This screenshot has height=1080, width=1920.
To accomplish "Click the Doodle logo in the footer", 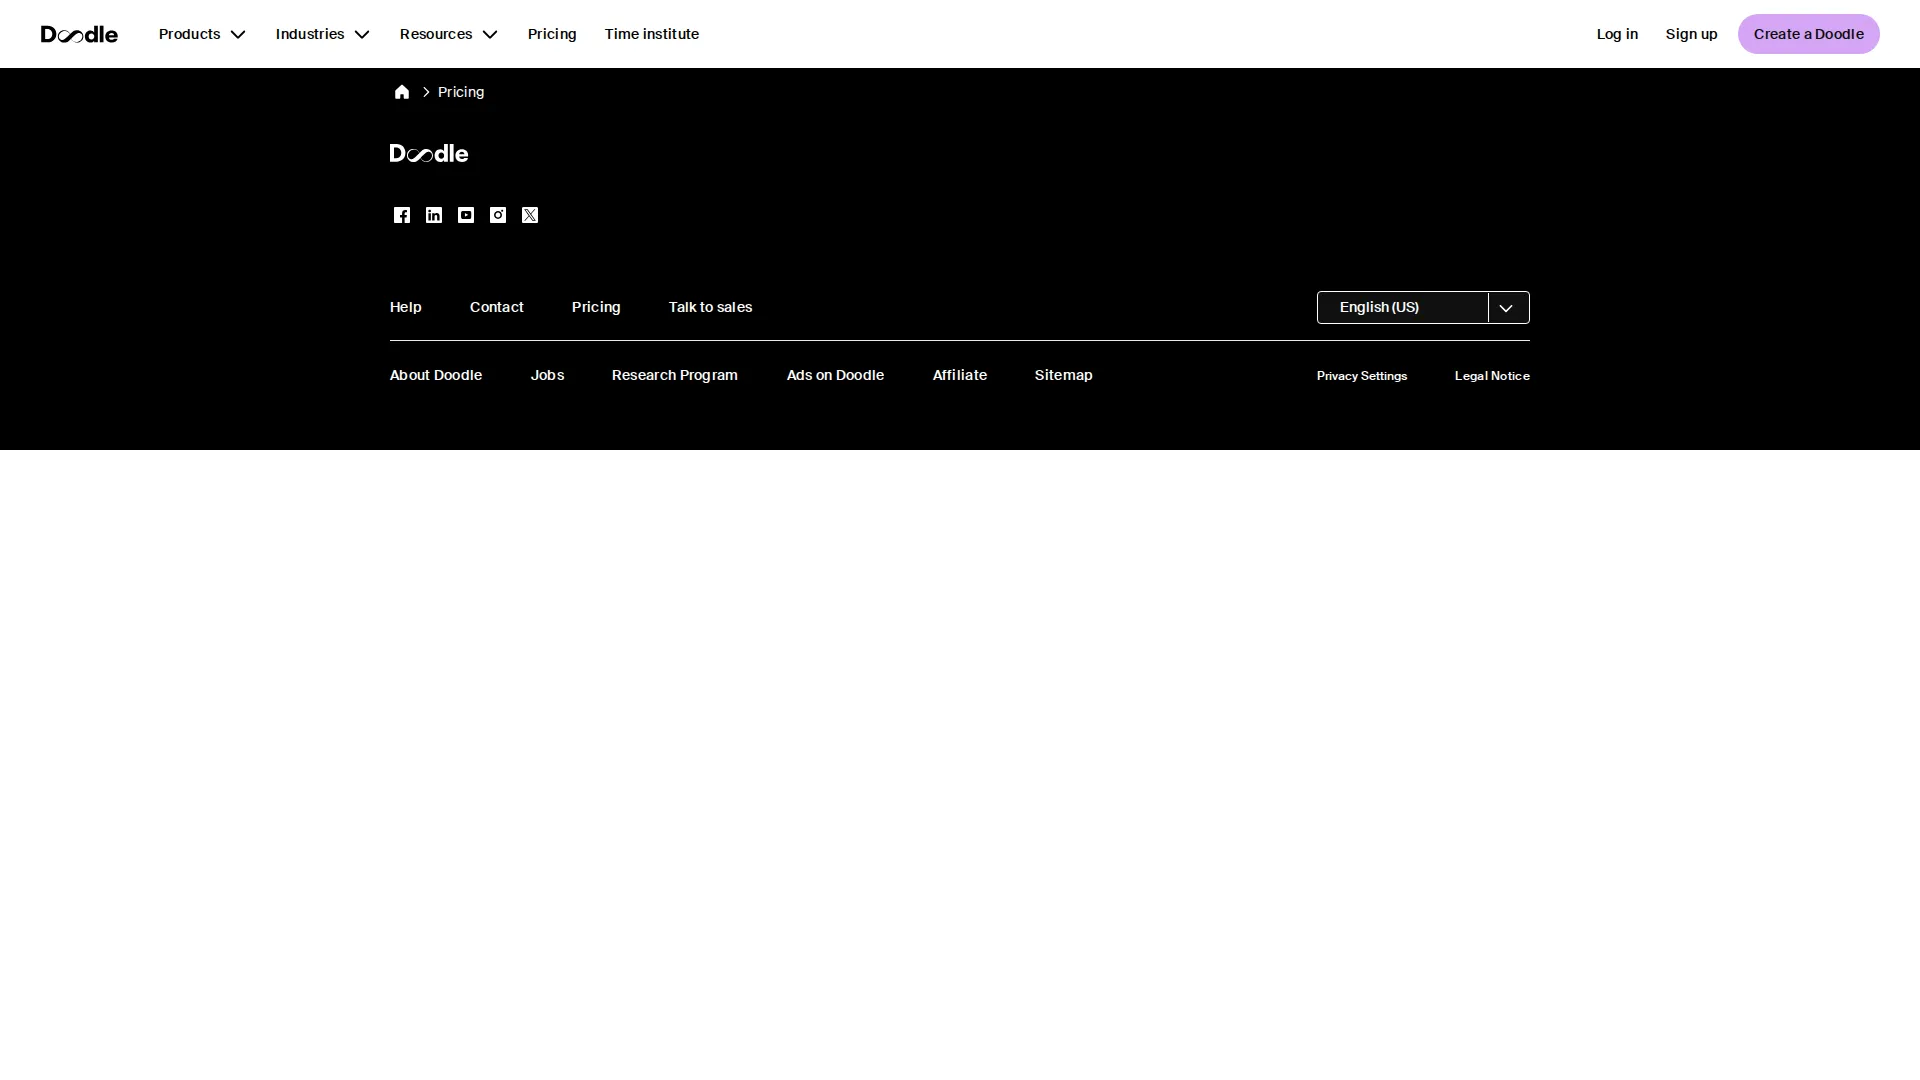I will [x=428, y=153].
